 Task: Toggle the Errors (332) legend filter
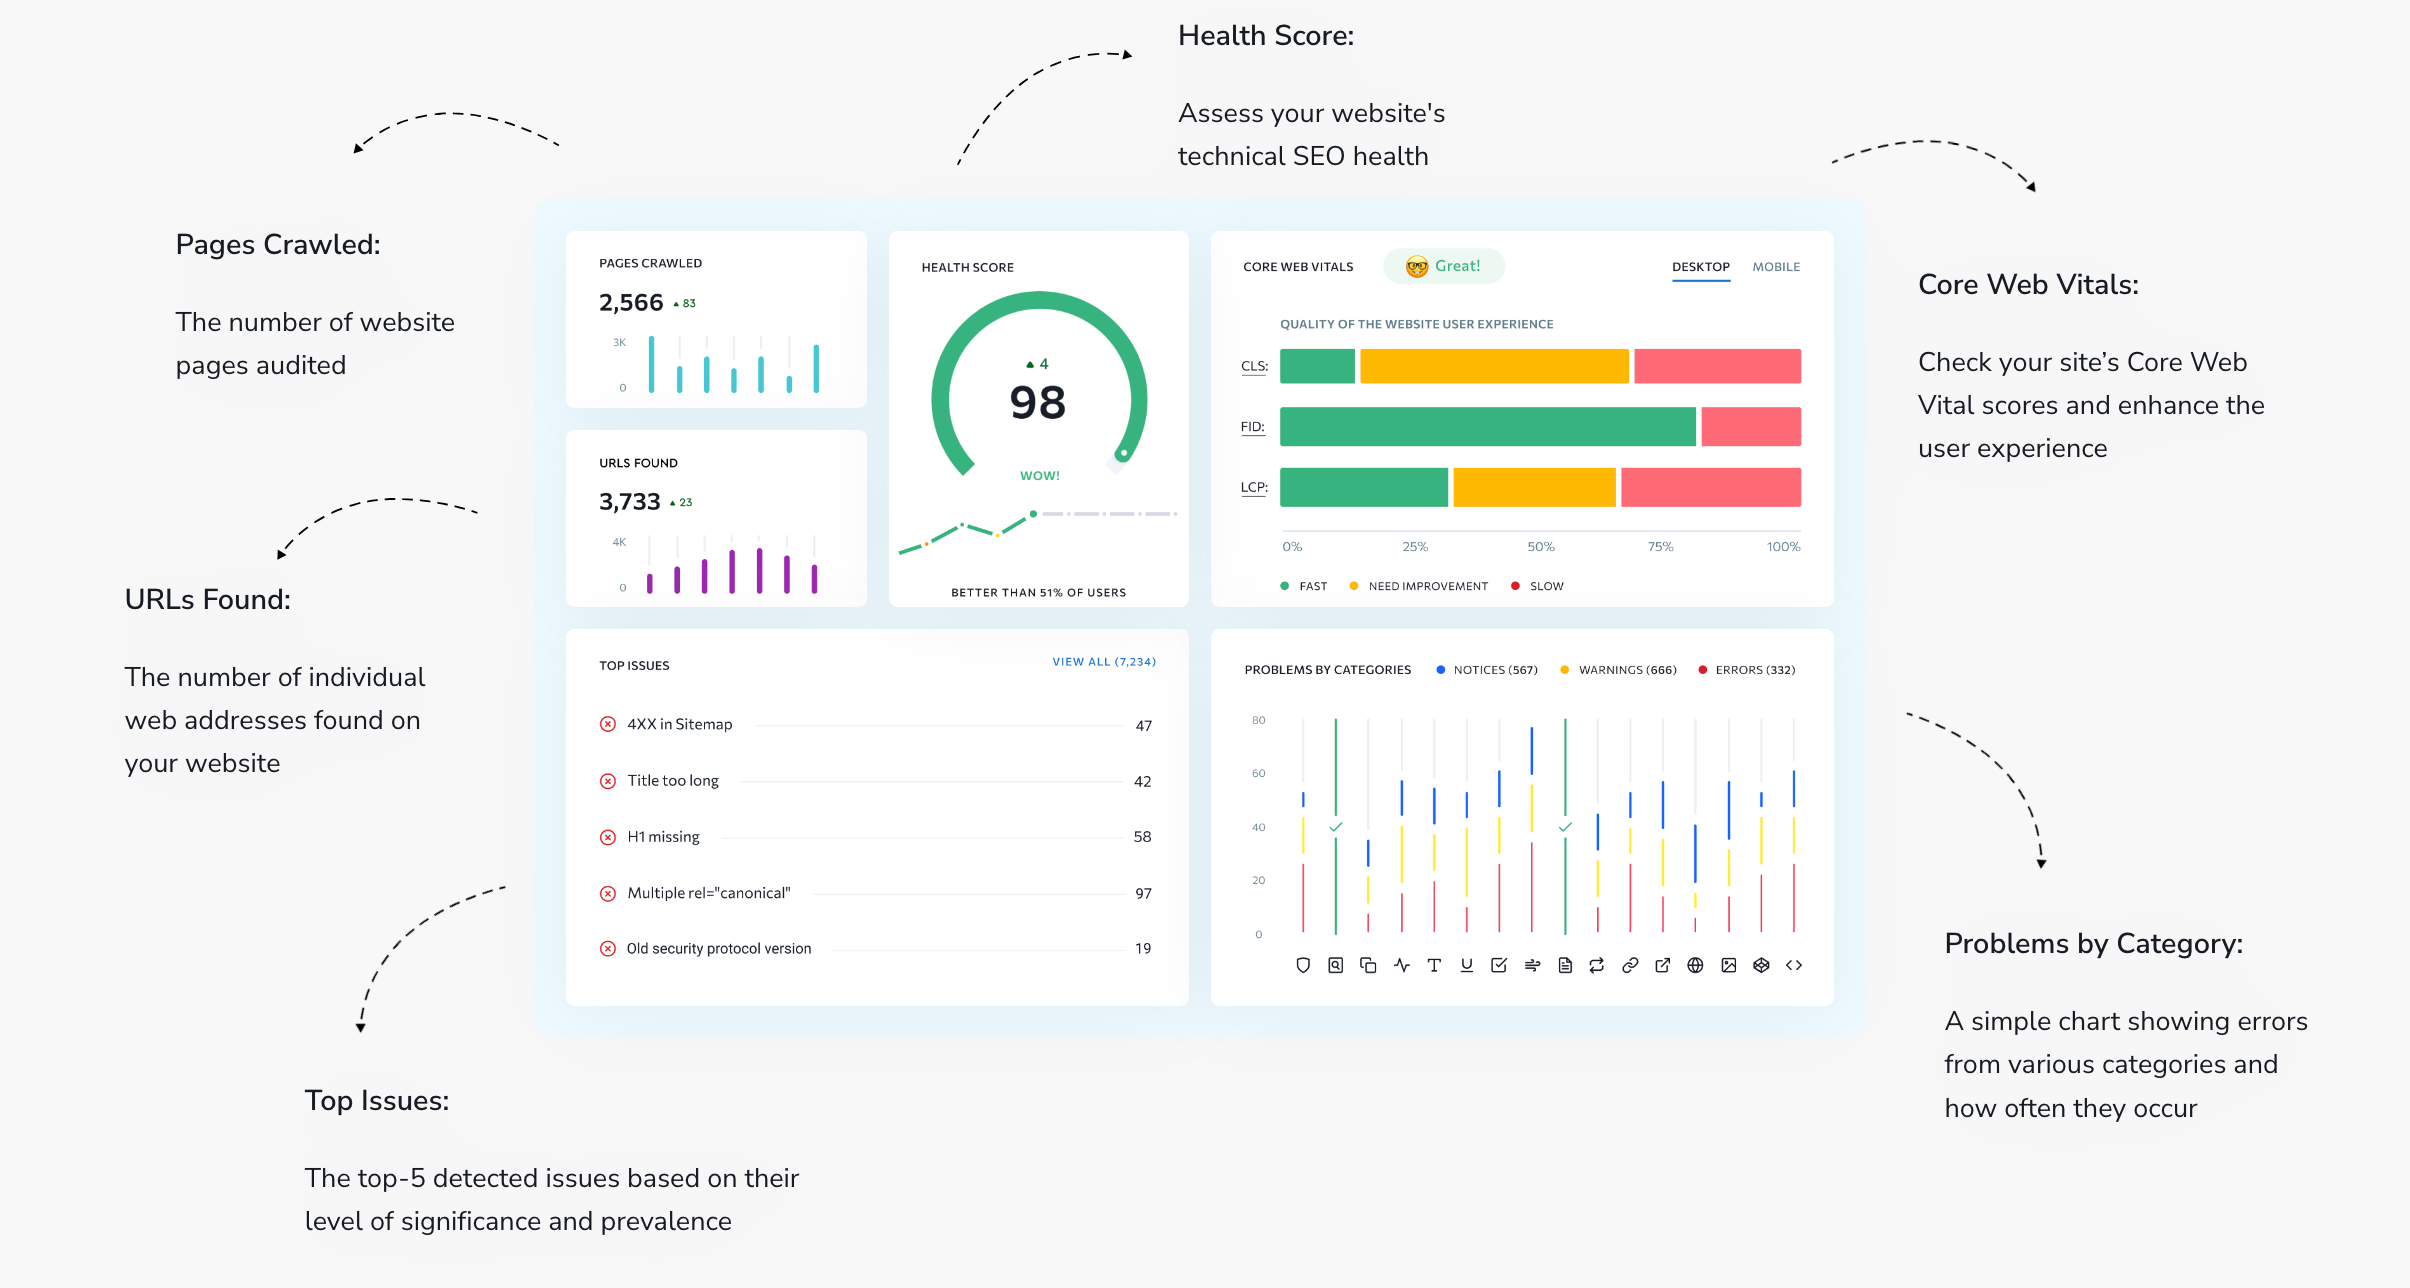(1747, 670)
